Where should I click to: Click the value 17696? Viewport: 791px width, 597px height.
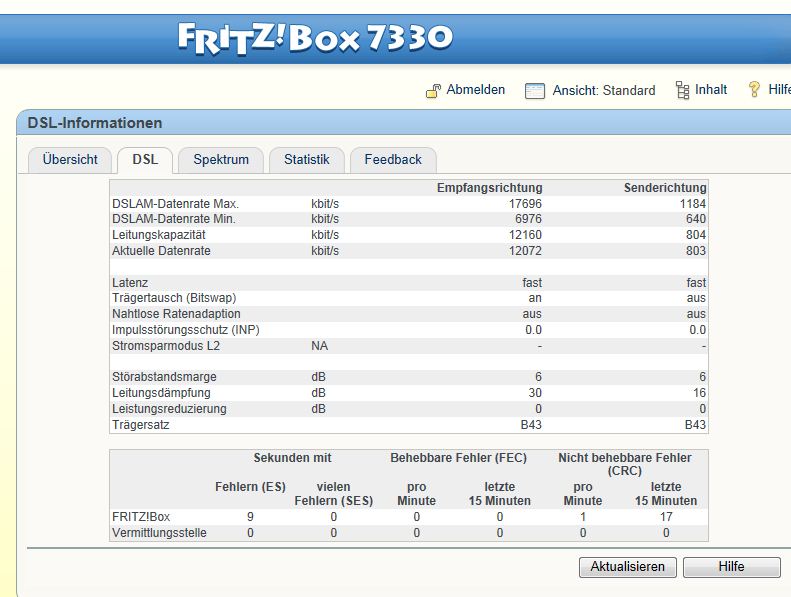click(x=525, y=204)
